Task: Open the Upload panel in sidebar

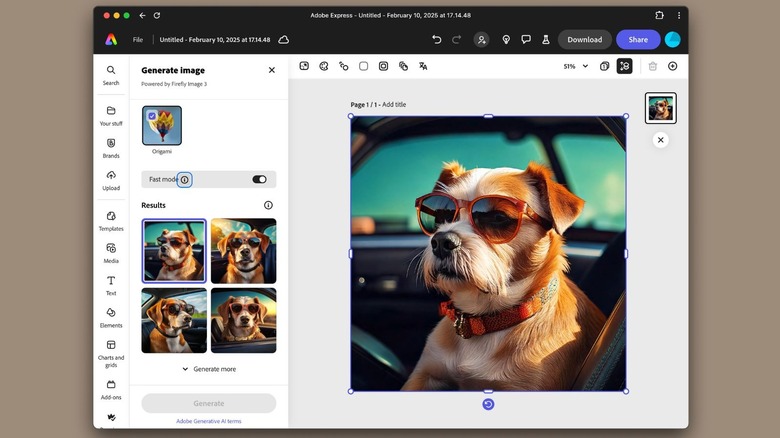Action: tap(111, 180)
